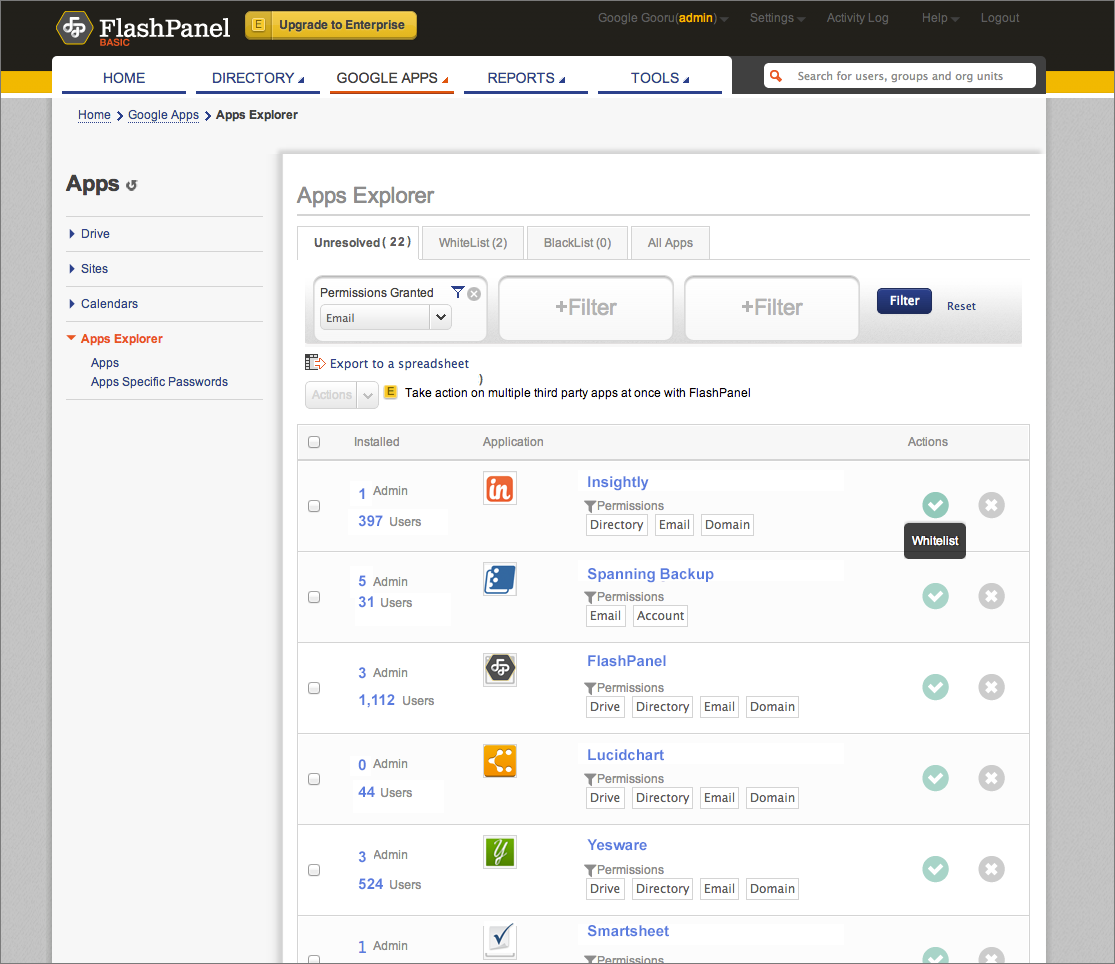Switch to the All Apps tab
Image resolution: width=1115 pixels, height=964 pixels.
tap(670, 243)
